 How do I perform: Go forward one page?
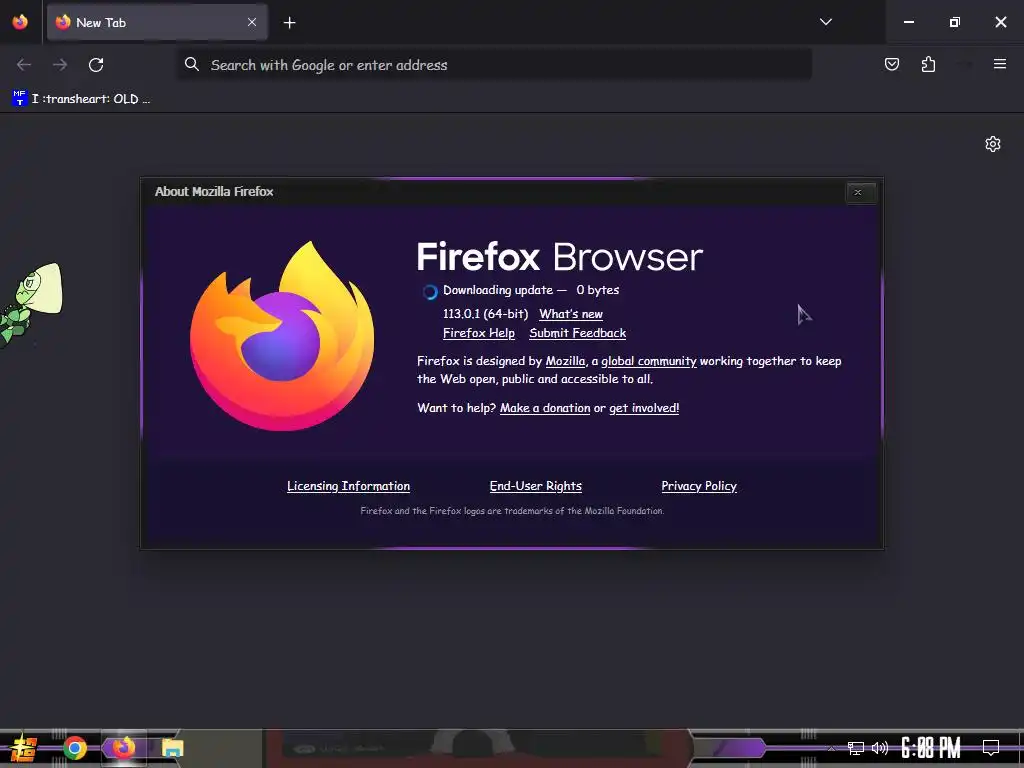(60, 65)
